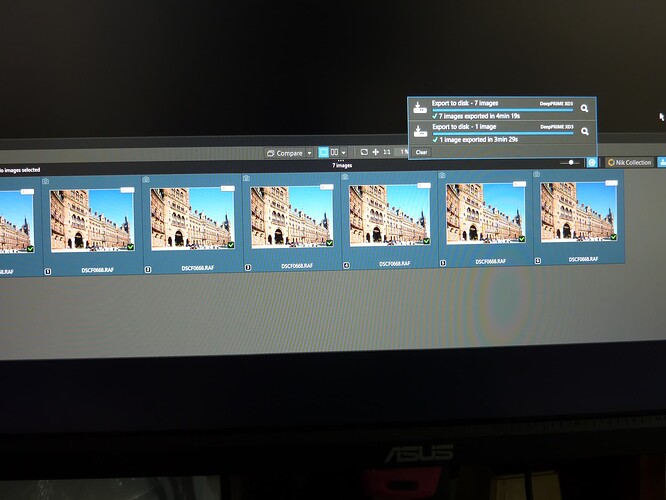Click the zoom percentage field
This screenshot has height=500, width=666.
coord(403,152)
